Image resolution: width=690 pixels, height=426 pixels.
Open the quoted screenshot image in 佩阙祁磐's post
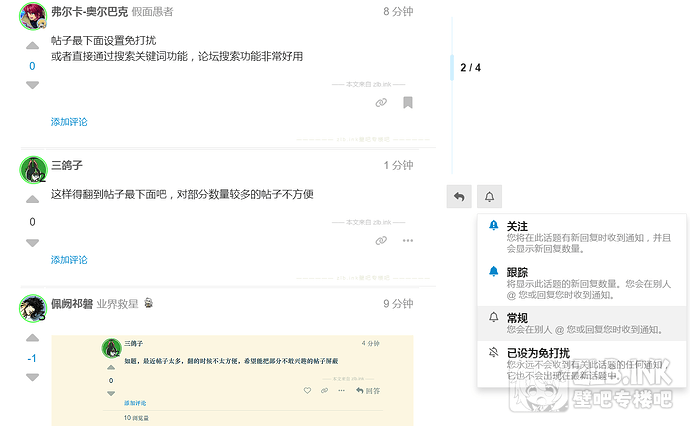232,380
